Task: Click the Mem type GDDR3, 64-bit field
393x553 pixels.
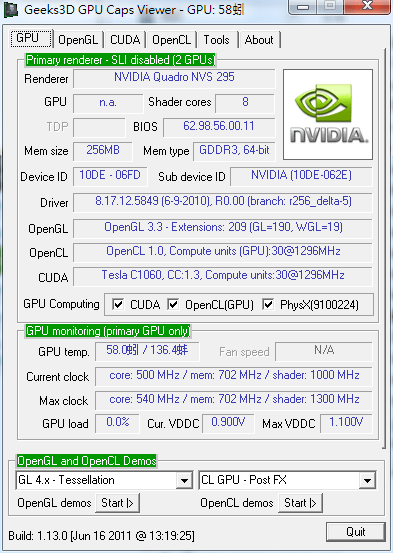Action: pos(234,151)
